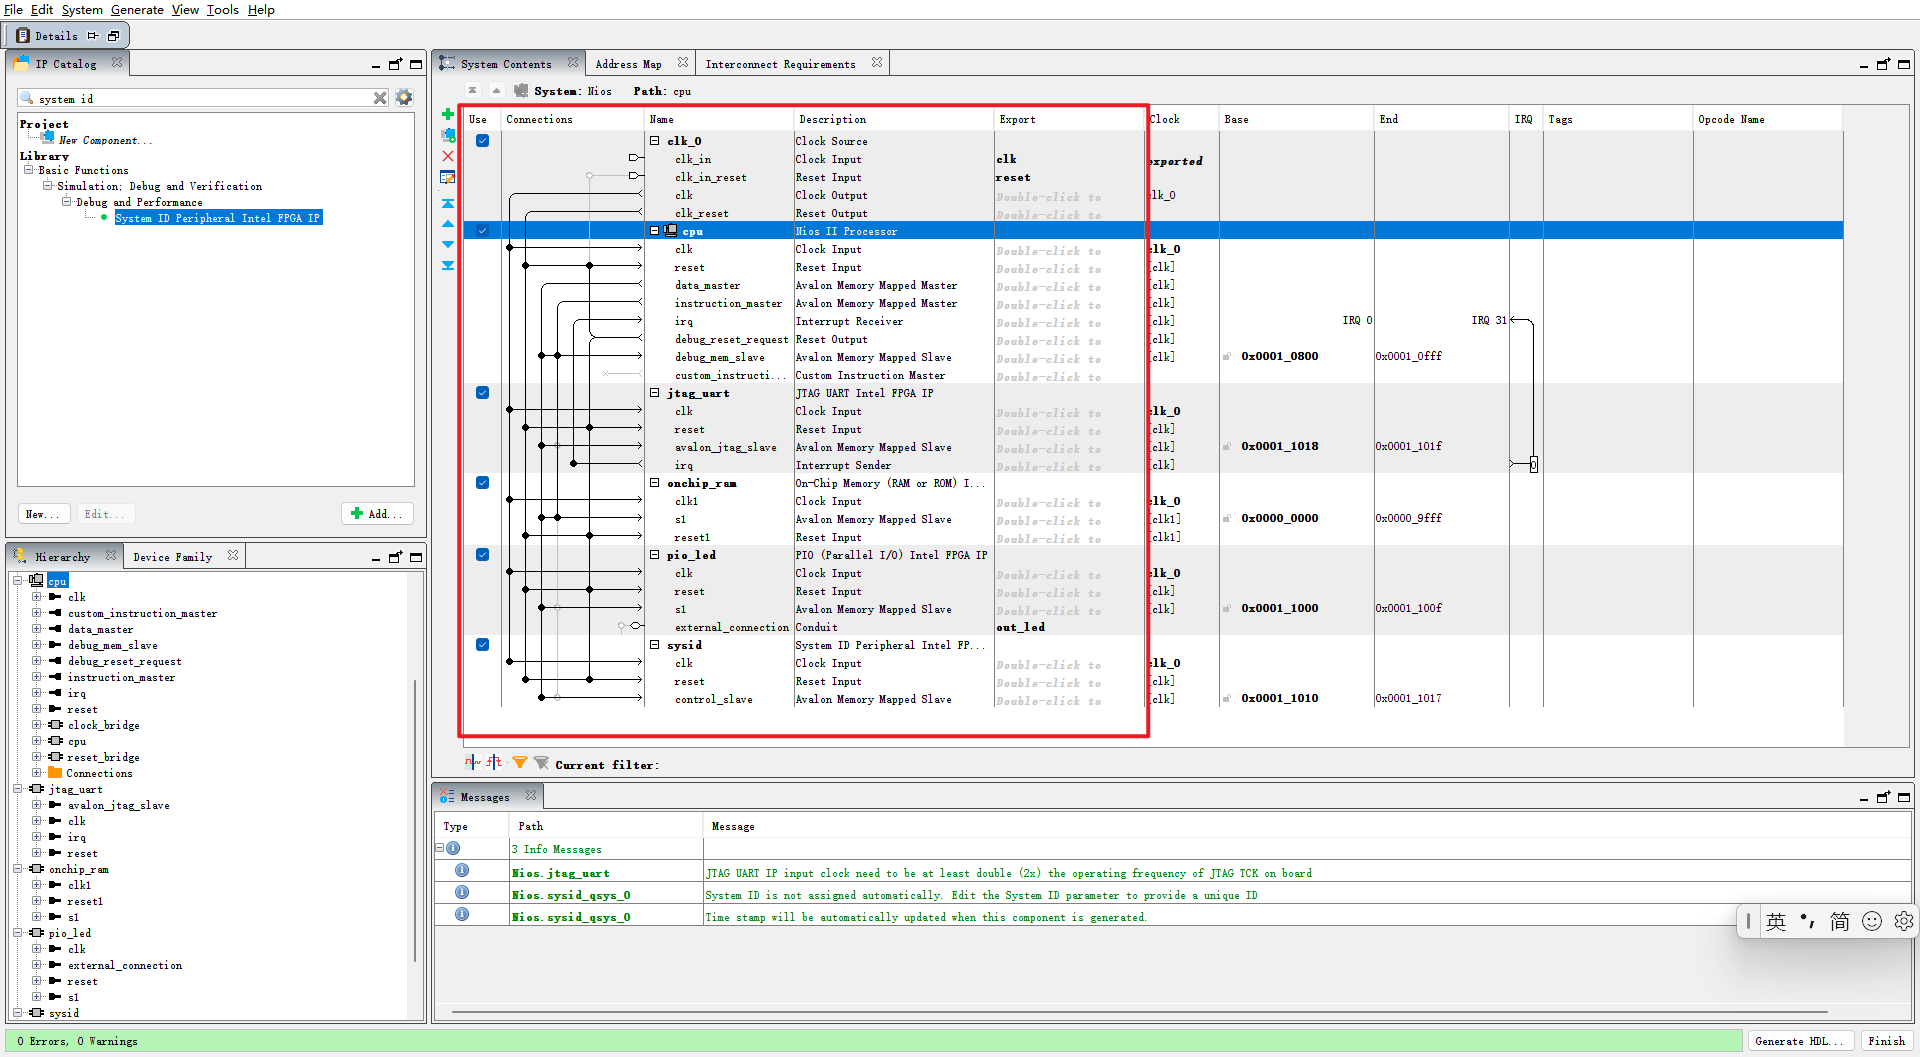The width and height of the screenshot is (1920, 1057).
Task: Collapse onchip_ram component in System Contents
Action: 655,483
